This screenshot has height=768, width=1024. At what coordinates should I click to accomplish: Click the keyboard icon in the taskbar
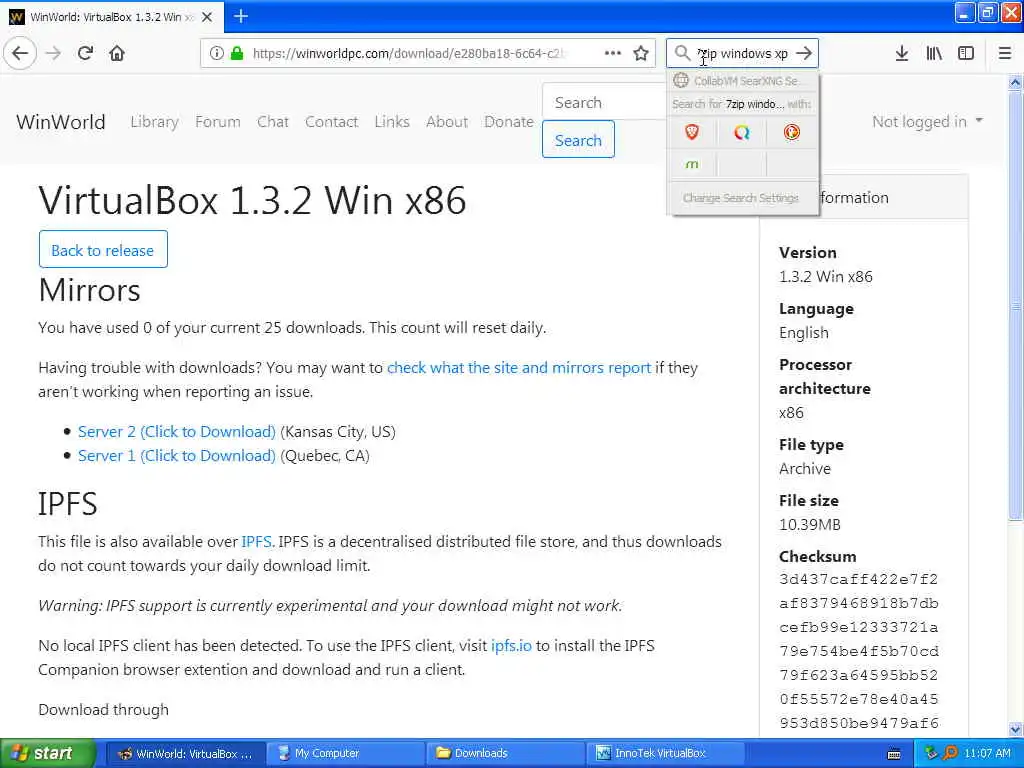pyautogui.click(x=894, y=754)
